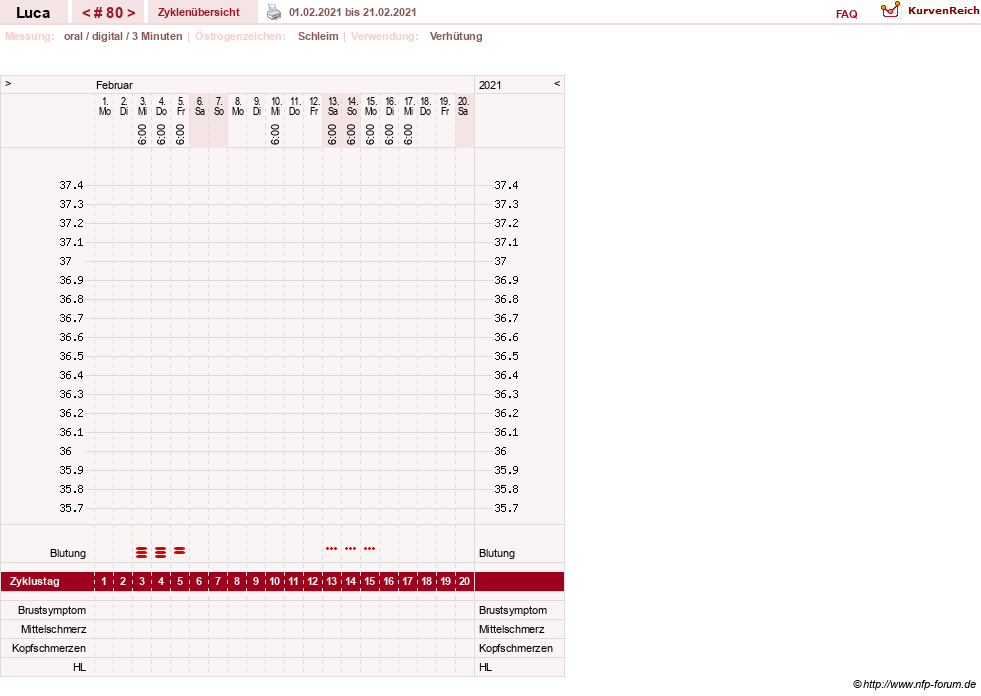Select cycle day 10 in Zyklustag row
Viewport: 981px width, 696px height.
[x=275, y=581]
